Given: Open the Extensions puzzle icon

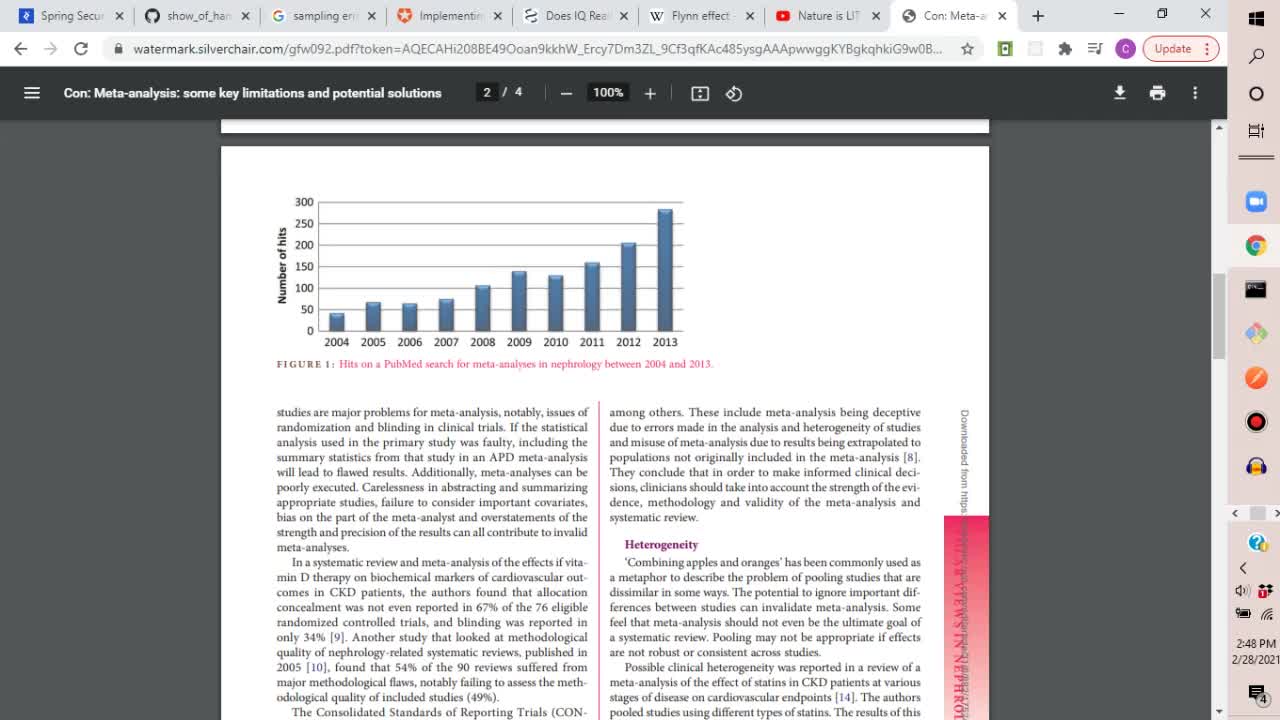Looking at the screenshot, I should coord(1065,48).
